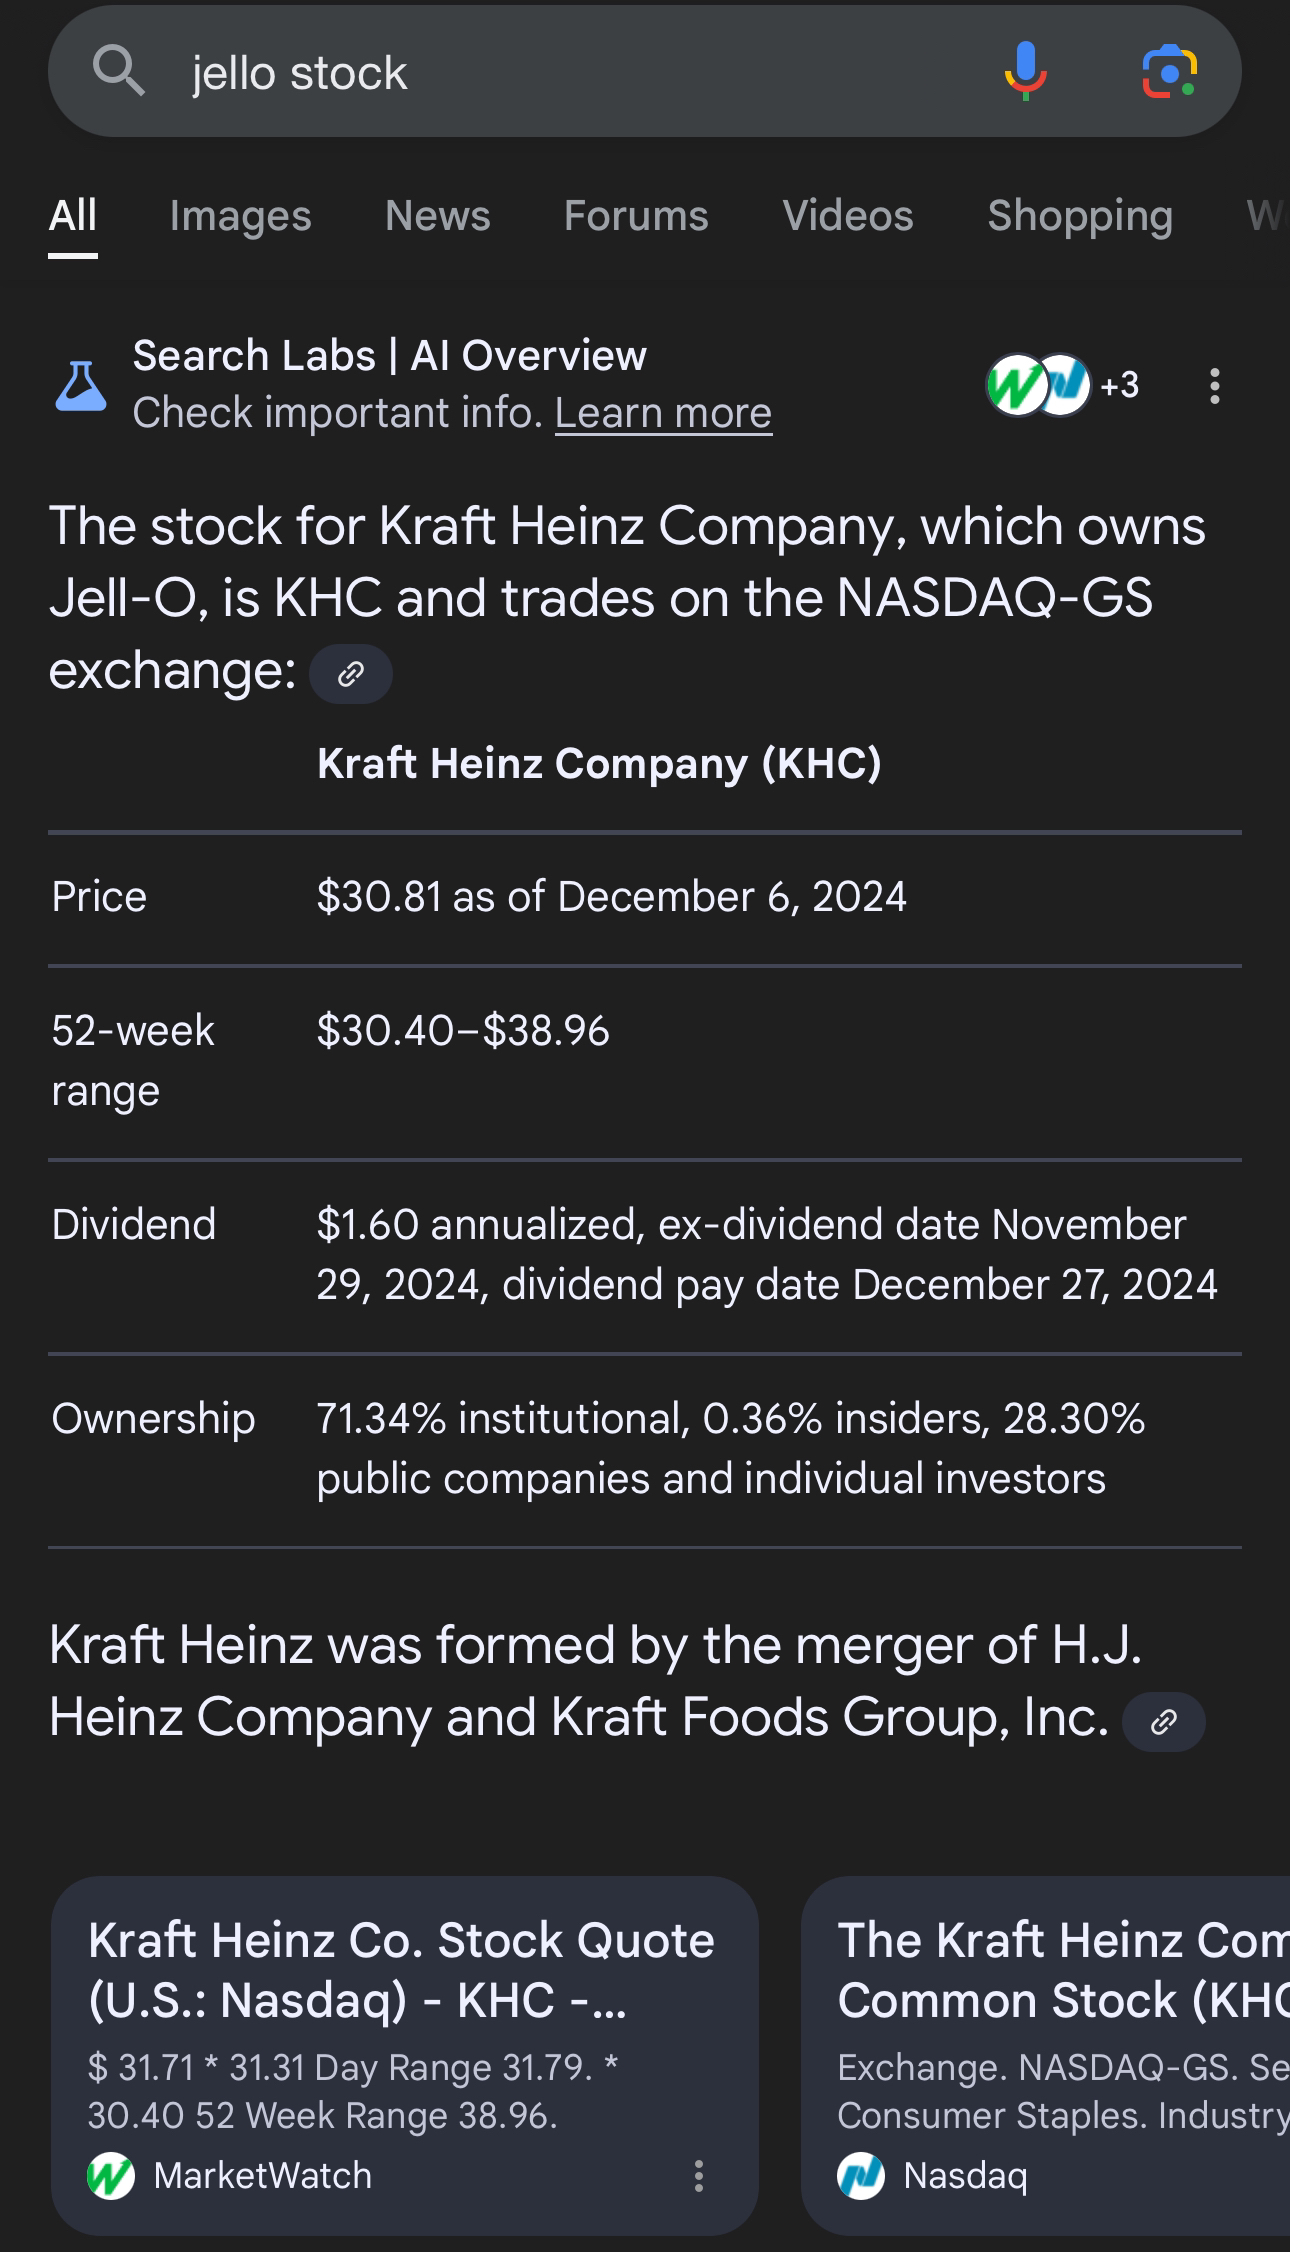The image size is (1290, 2252).
Task: Go to the Shopping tab
Action: (x=1080, y=216)
